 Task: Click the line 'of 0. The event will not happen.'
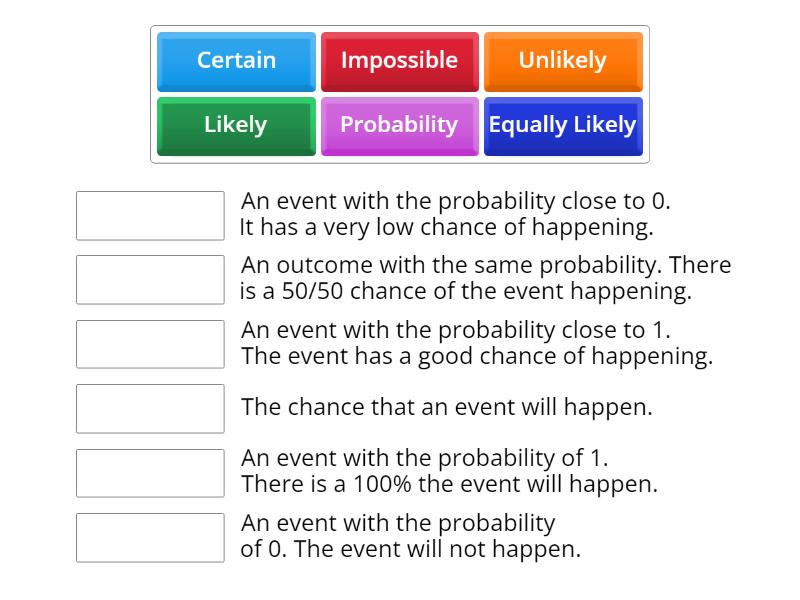tap(410, 549)
